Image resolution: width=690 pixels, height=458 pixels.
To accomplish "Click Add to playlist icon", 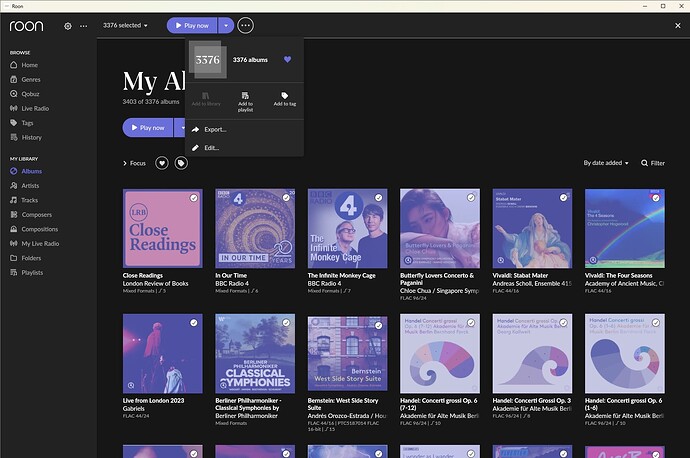I will tap(245, 95).
